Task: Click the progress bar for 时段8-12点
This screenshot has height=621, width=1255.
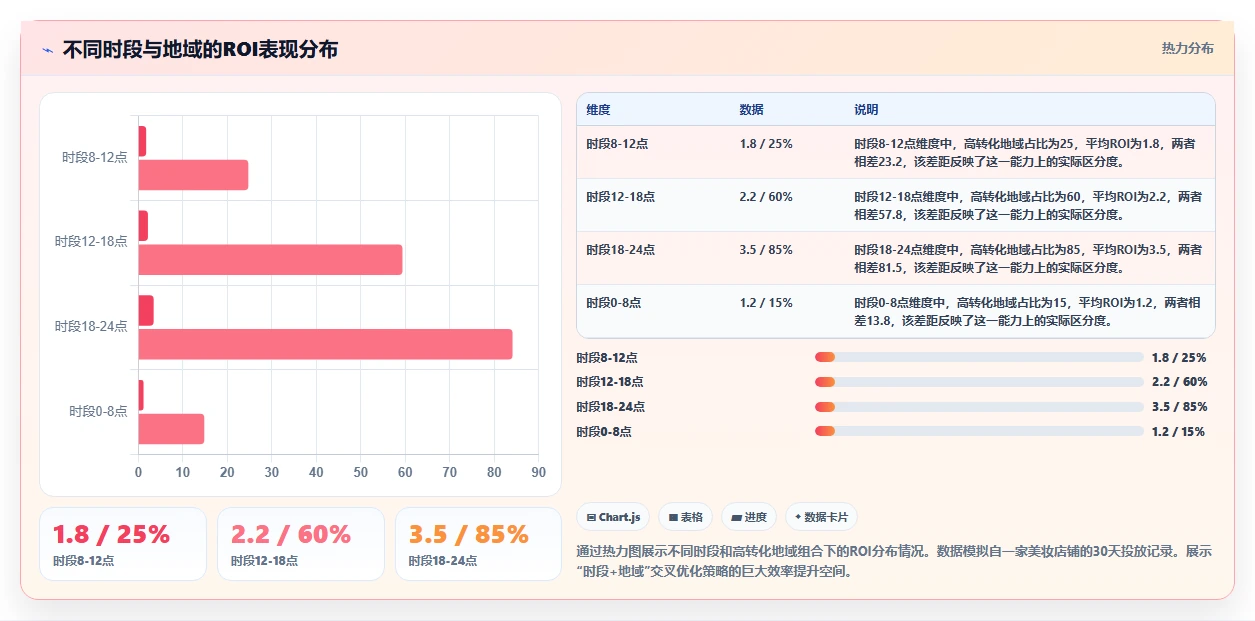Action: click(979, 357)
